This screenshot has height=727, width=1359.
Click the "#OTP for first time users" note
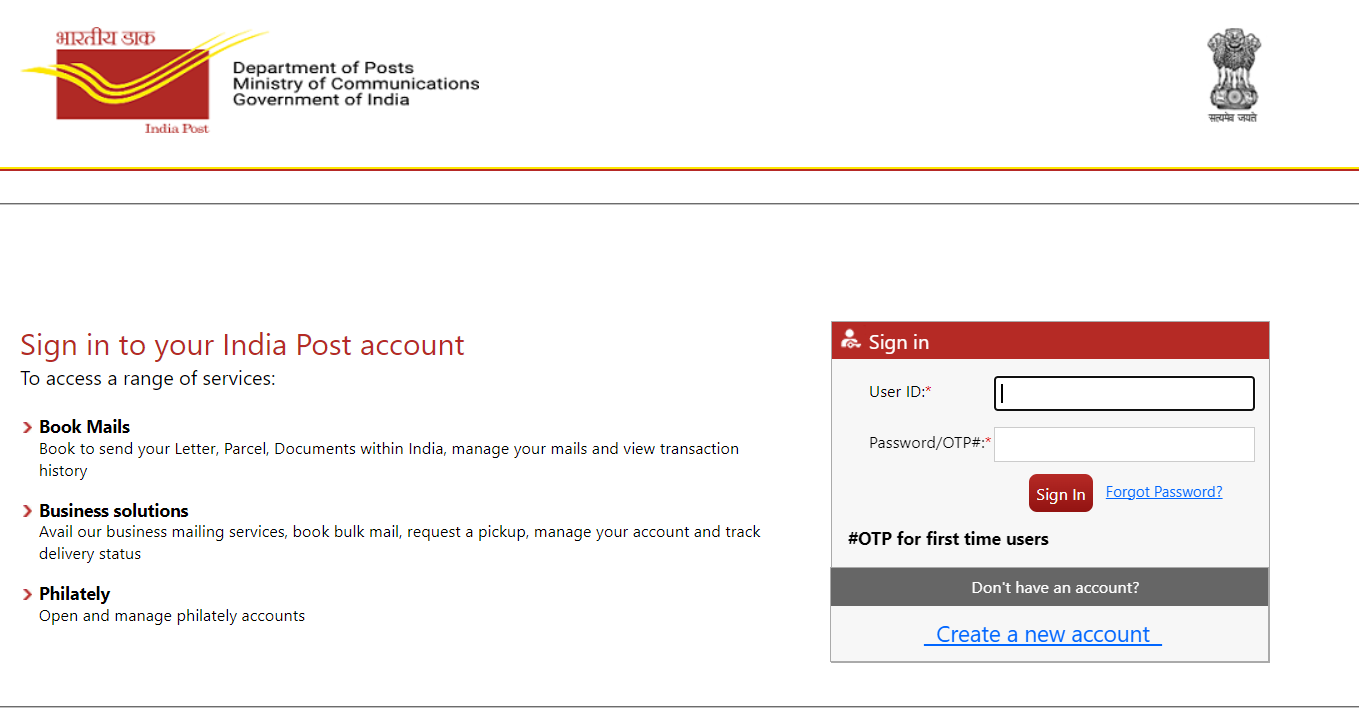(x=948, y=539)
